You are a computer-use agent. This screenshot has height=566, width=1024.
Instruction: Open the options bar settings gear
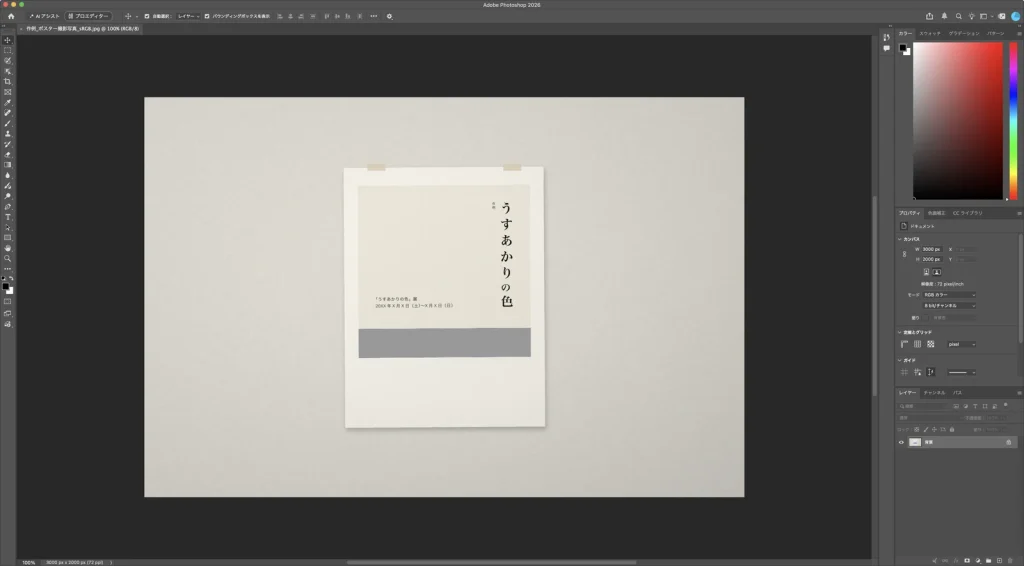click(390, 16)
